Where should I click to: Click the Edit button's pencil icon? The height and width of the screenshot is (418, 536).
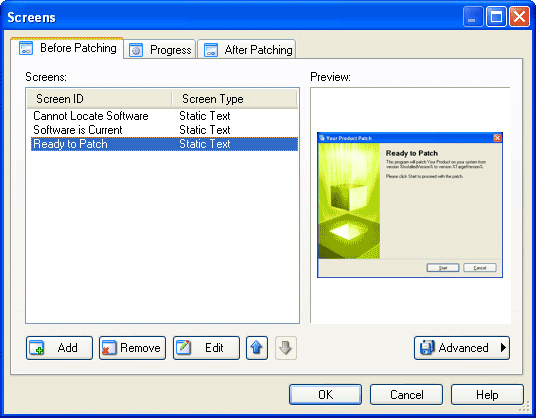(x=184, y=347)
